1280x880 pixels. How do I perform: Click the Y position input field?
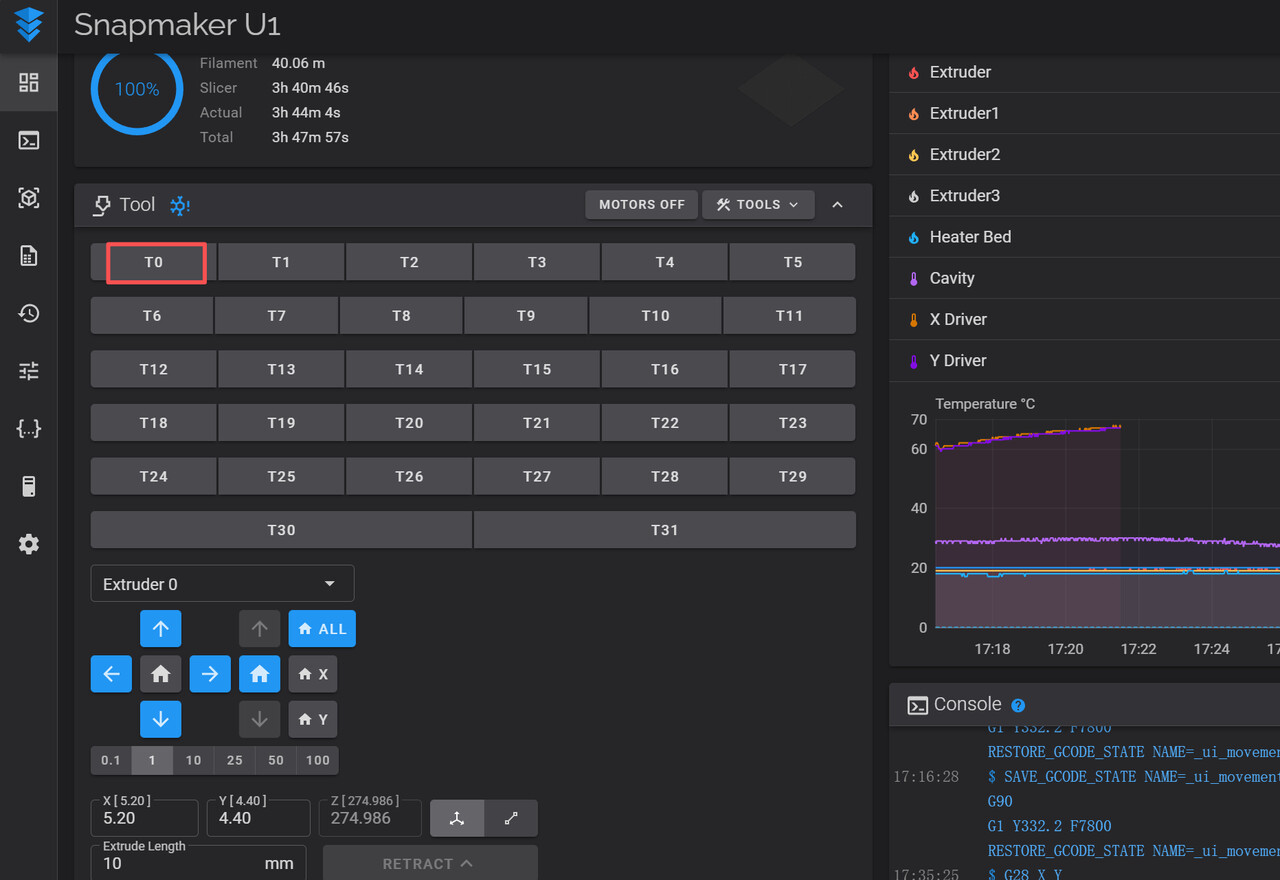(258, 818)
